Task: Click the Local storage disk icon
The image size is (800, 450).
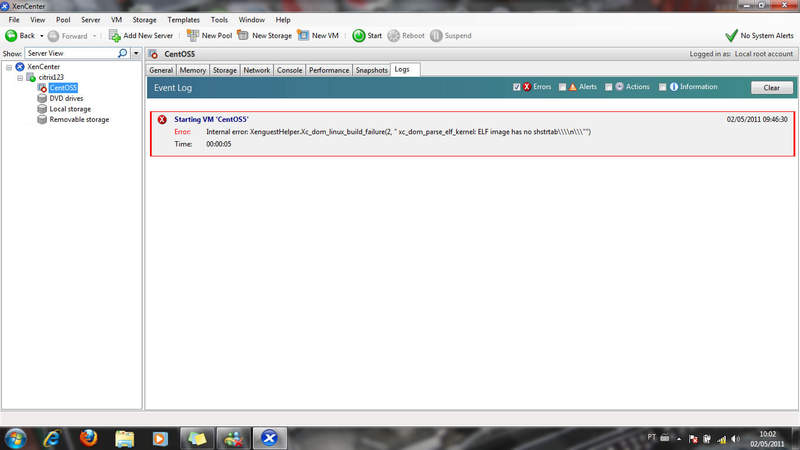Action: tap(42, 109)
